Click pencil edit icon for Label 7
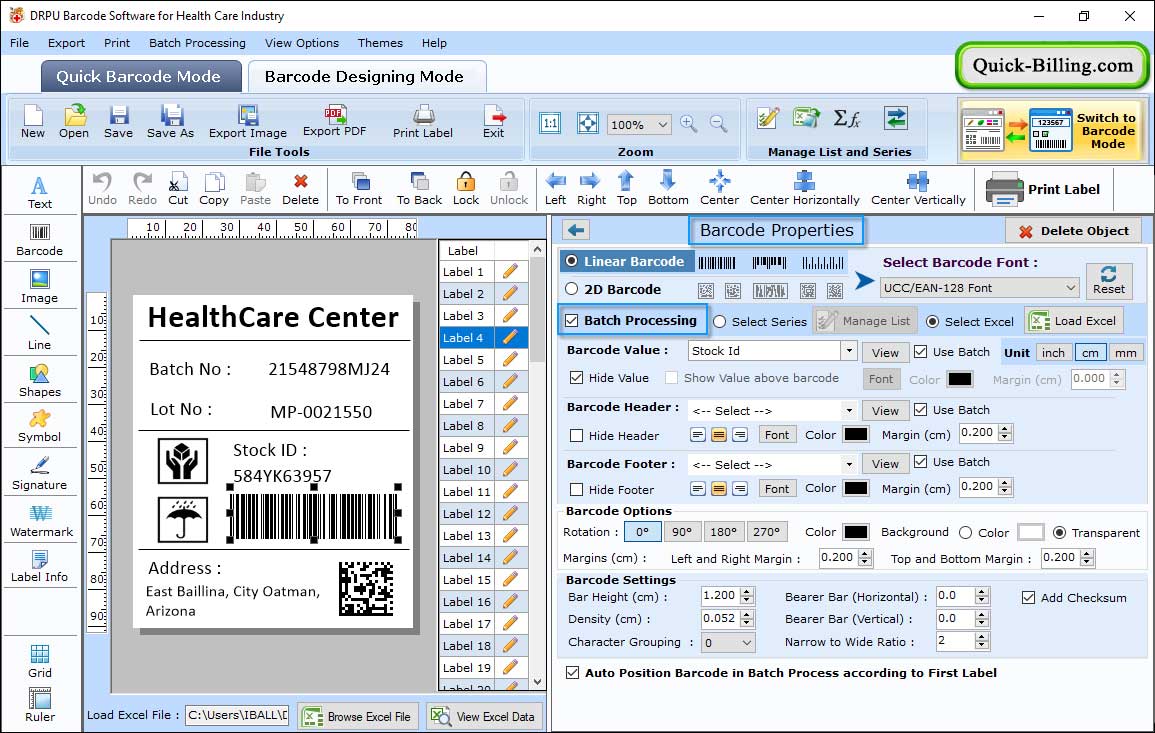 point(510,404)
